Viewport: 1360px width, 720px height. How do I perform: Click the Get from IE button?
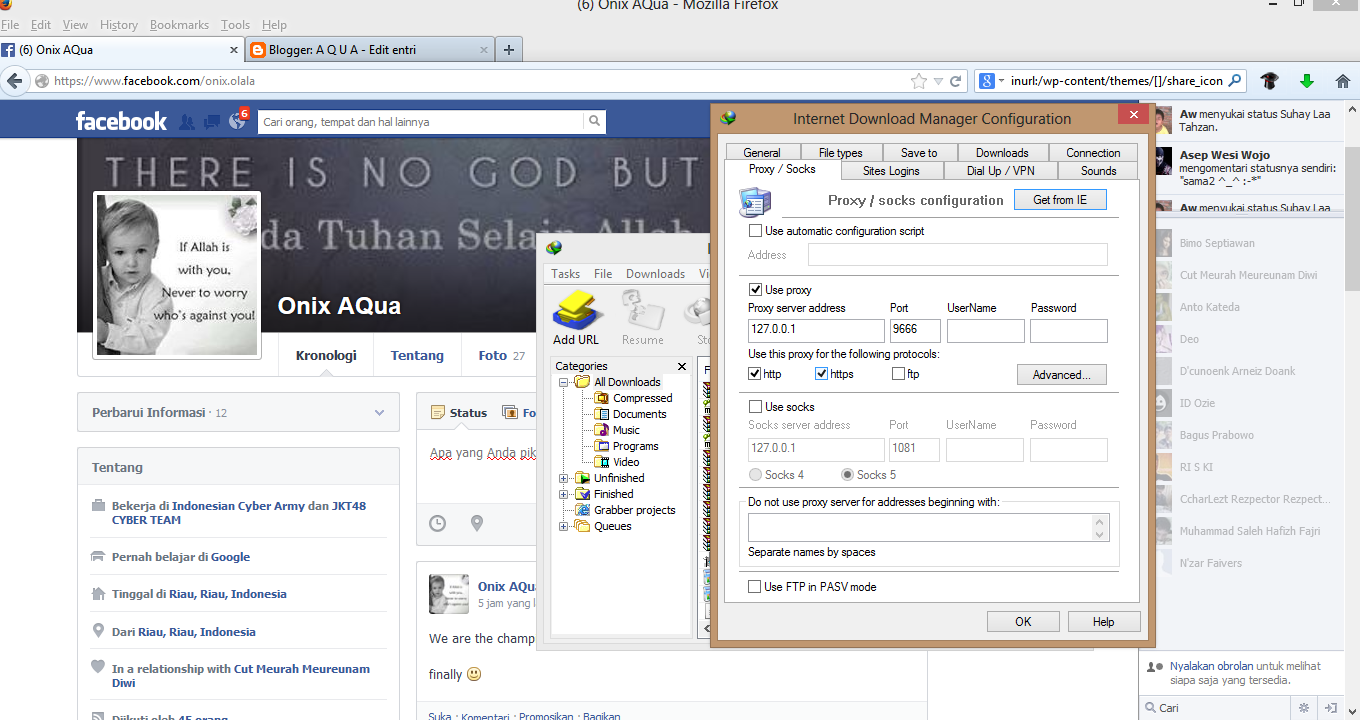(x=1060, y=200)
